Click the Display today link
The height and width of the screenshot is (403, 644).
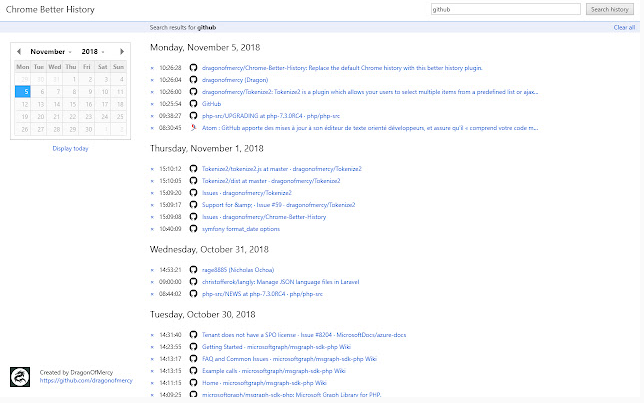pos(70,148)
